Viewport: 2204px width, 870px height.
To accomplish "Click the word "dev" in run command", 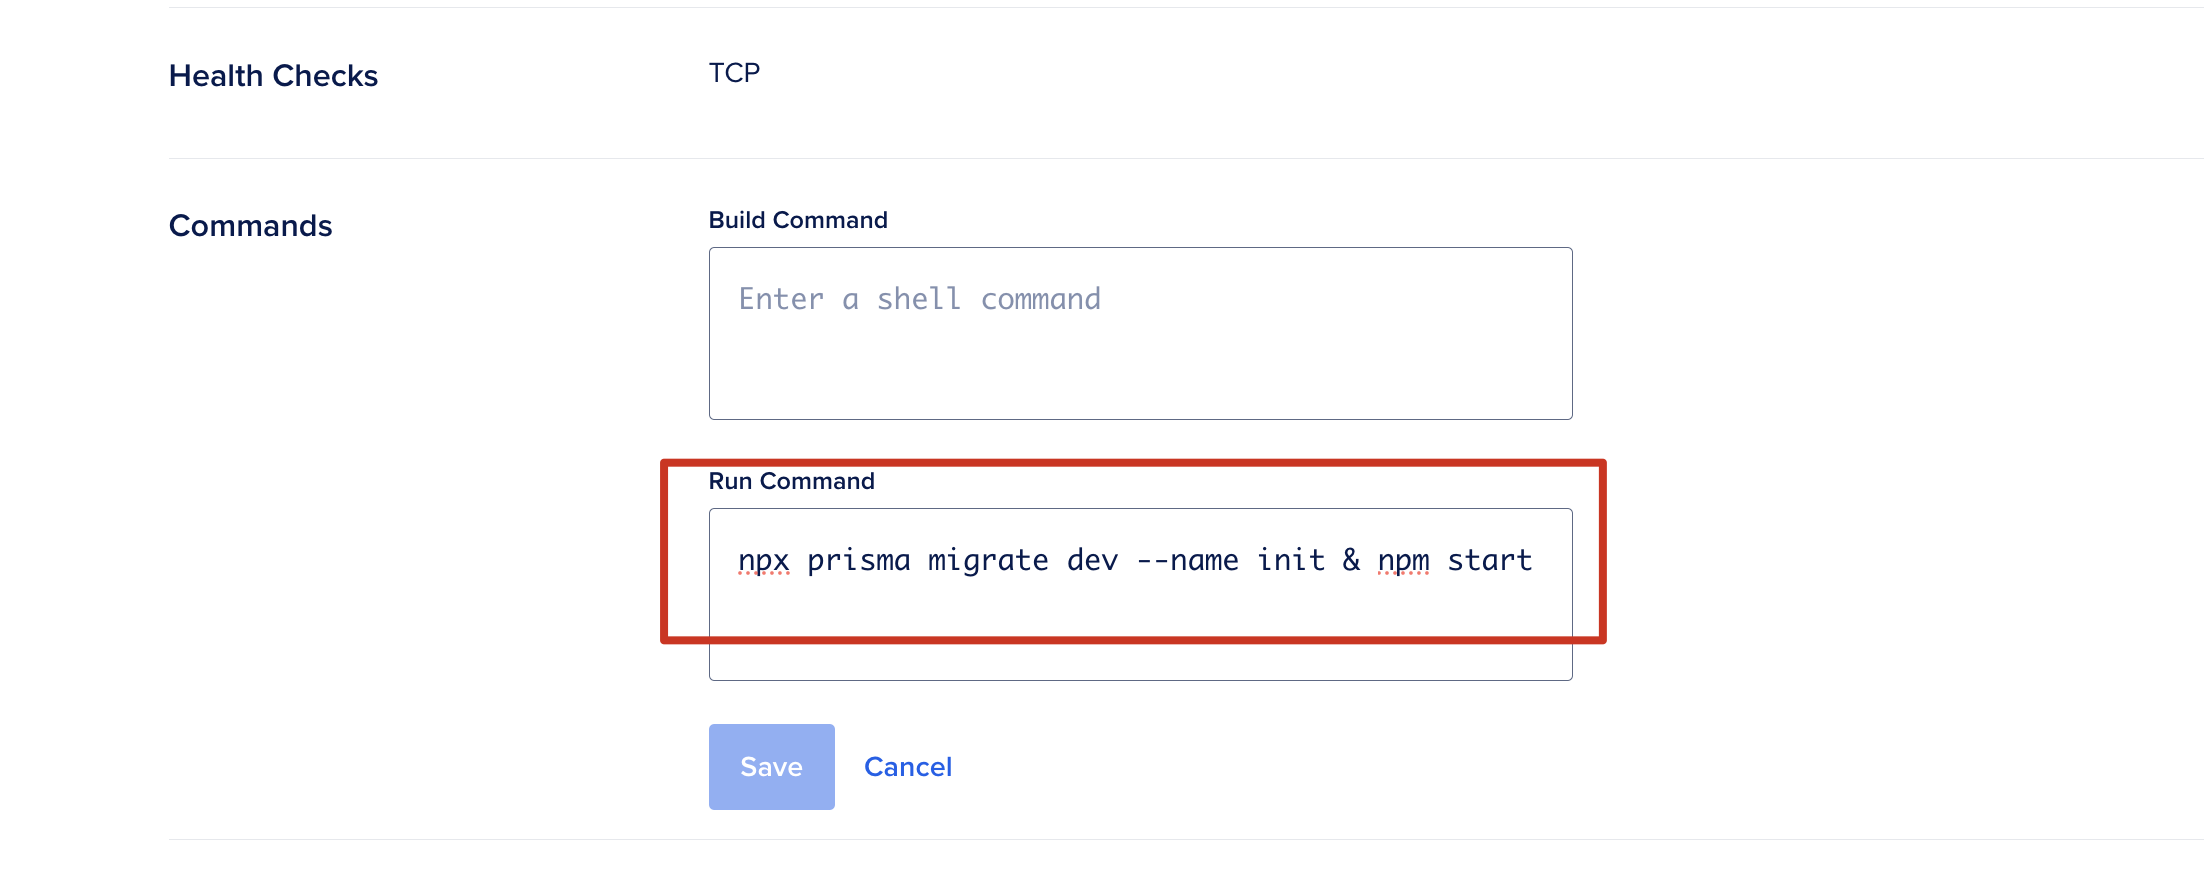I will [x=1092, y=561].
